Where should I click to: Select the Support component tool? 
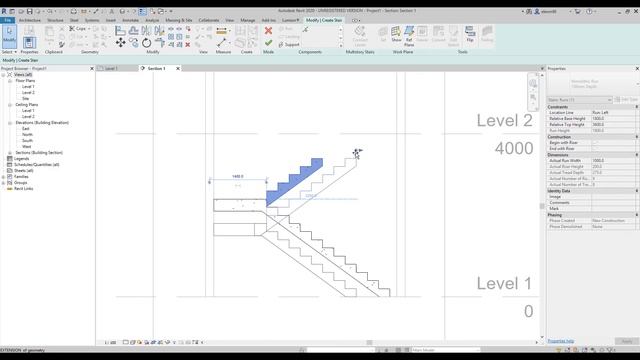(289, 44)
